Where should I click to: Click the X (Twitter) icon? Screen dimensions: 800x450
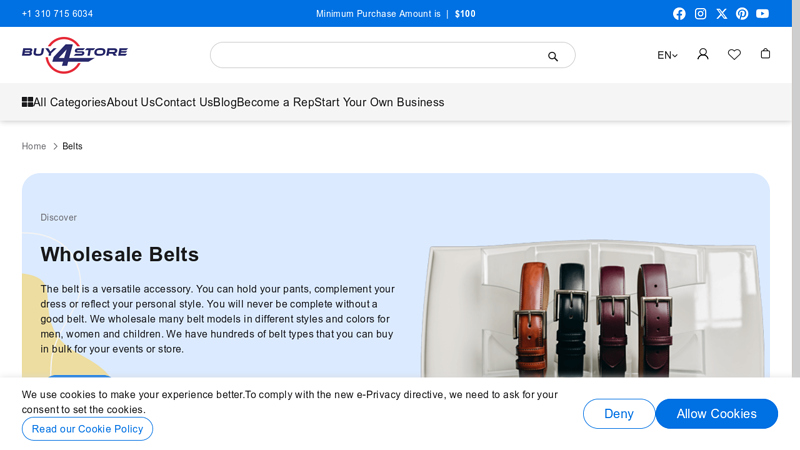click(721, 14)
